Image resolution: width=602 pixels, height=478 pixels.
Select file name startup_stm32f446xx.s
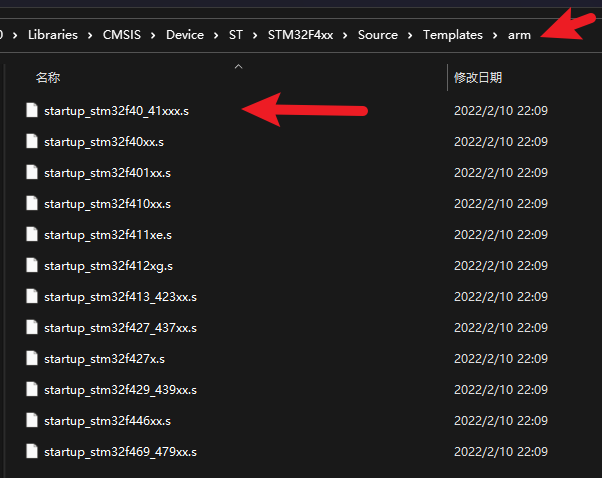point(108,421)
